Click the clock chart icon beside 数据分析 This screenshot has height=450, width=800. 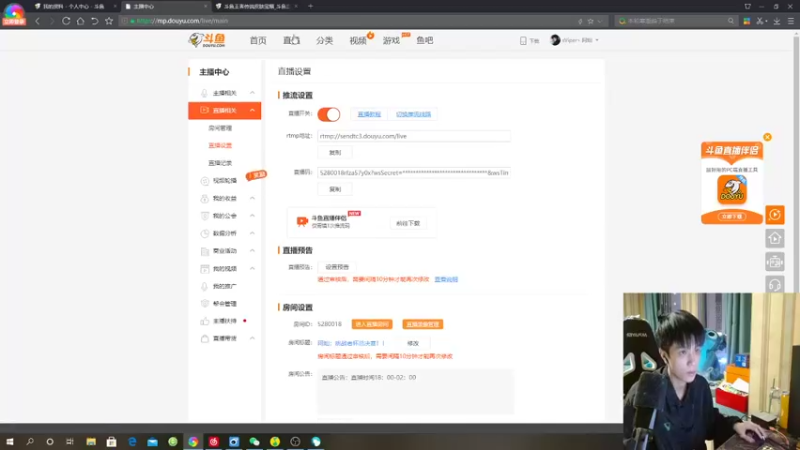coord(205,233)
